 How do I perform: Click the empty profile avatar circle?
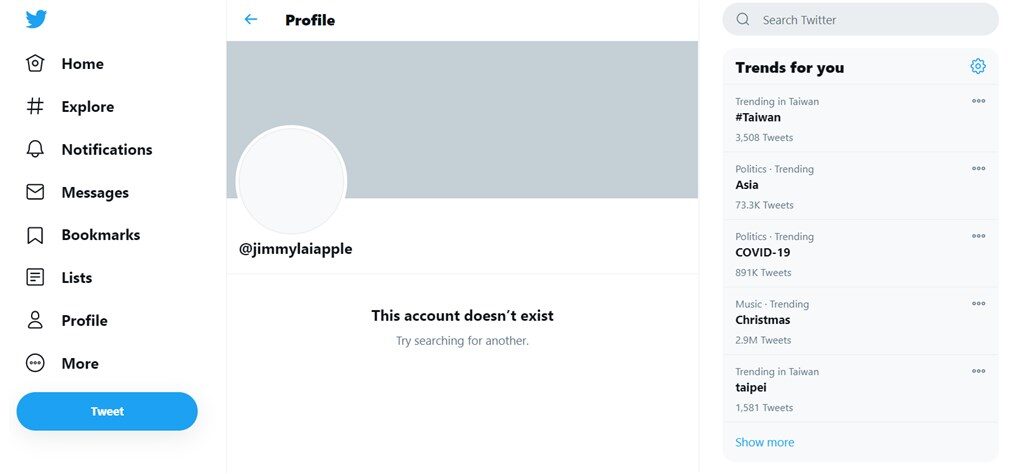point(291,181)
